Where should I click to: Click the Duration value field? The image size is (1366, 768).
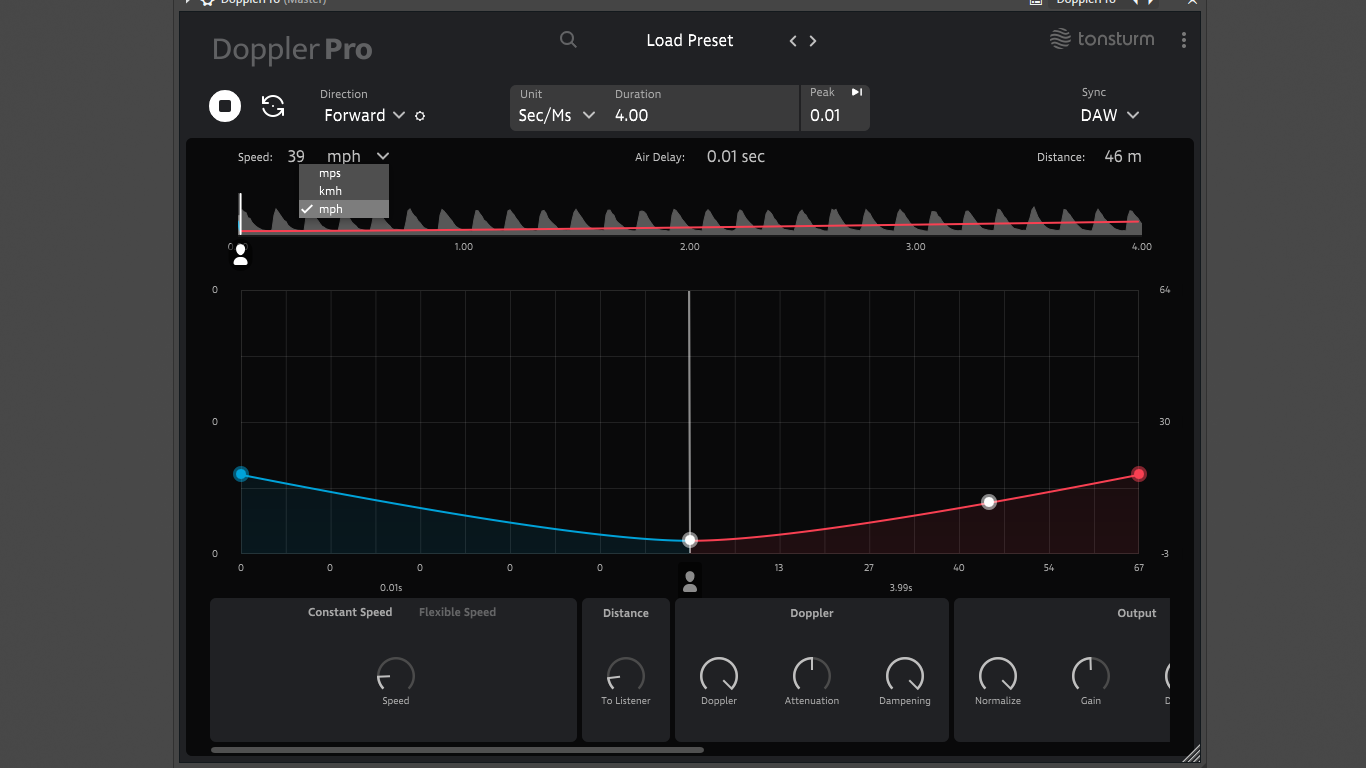[x=700, y=115]
